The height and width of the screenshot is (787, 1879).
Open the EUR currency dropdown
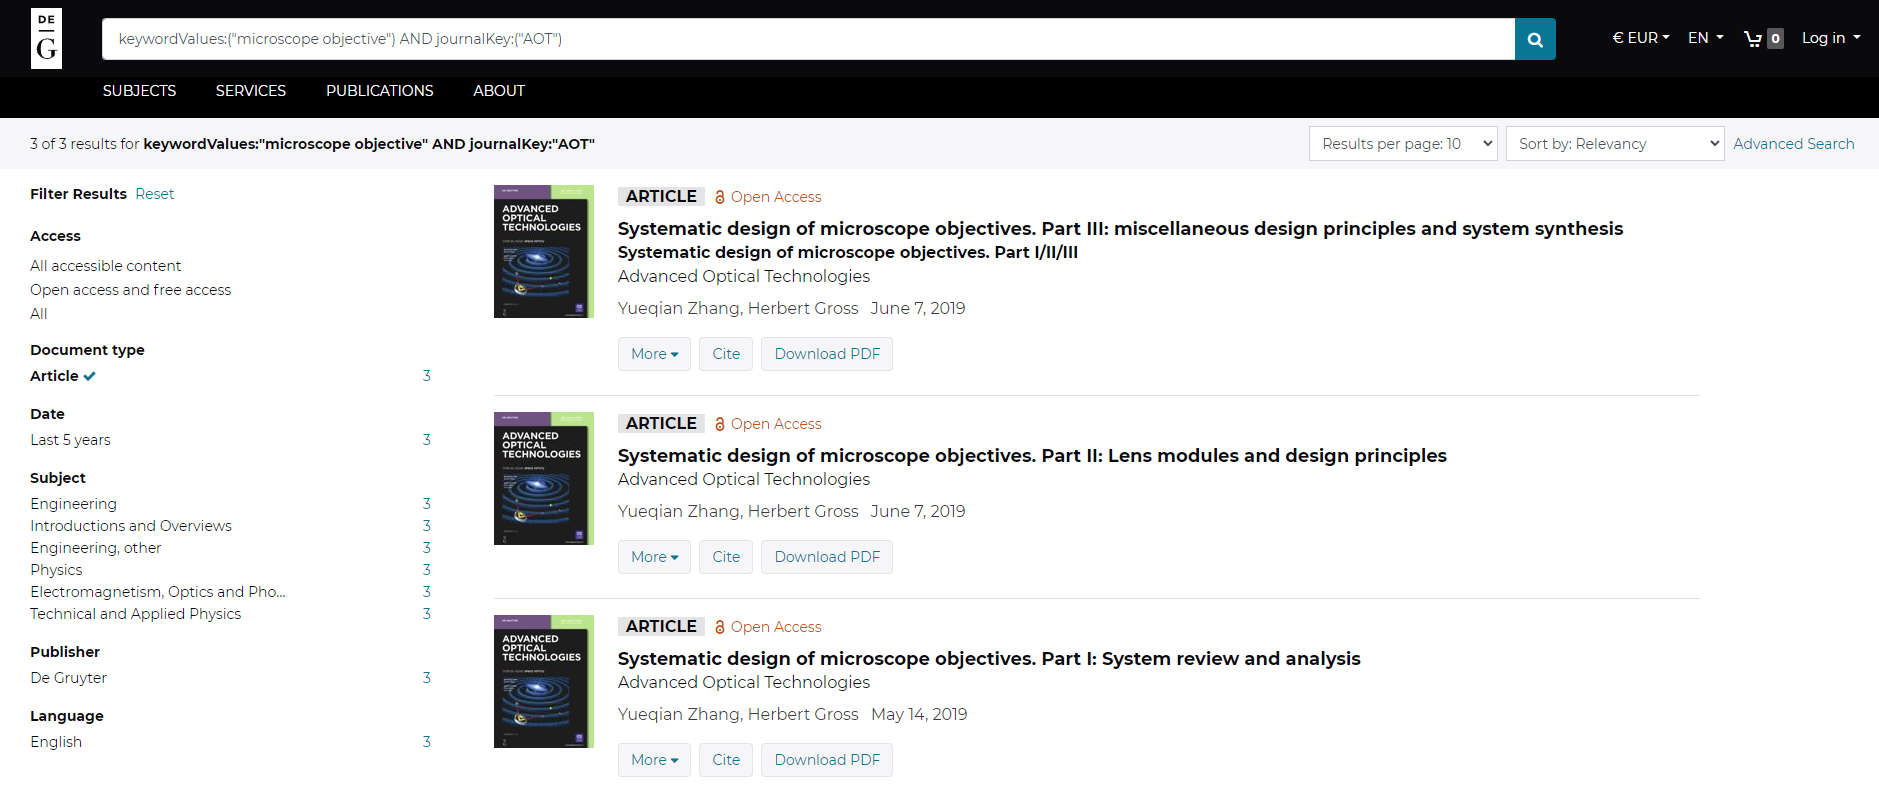pyautogui.click(x=1641, y=38)
